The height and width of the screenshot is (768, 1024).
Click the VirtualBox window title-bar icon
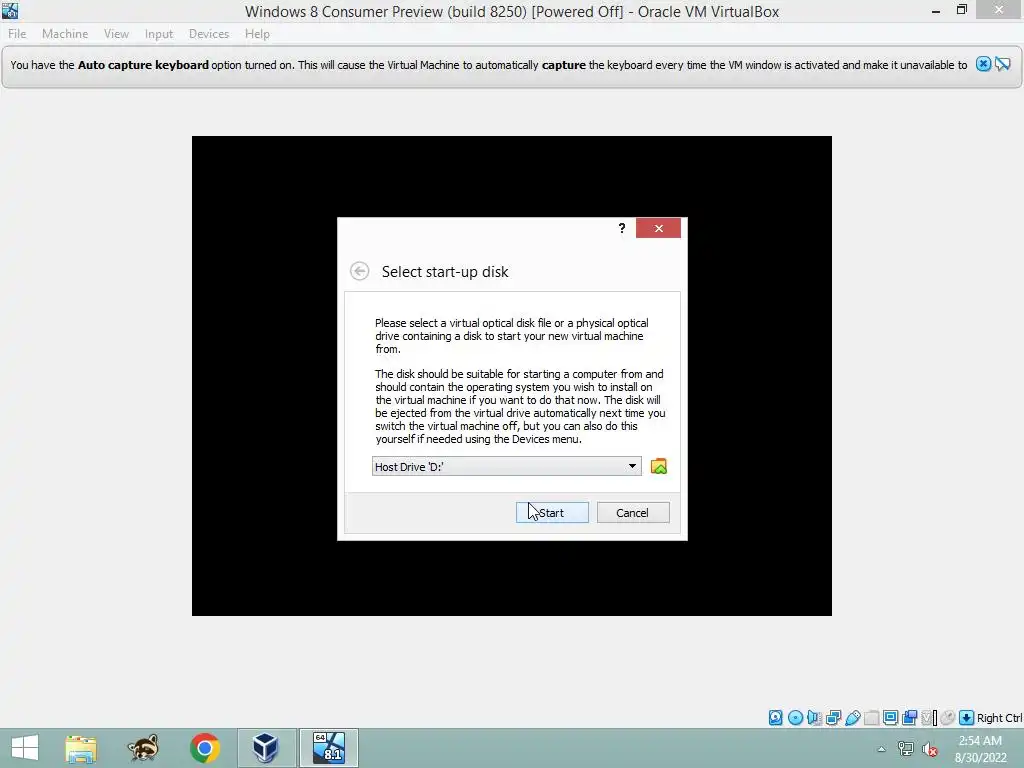[10, 10]
